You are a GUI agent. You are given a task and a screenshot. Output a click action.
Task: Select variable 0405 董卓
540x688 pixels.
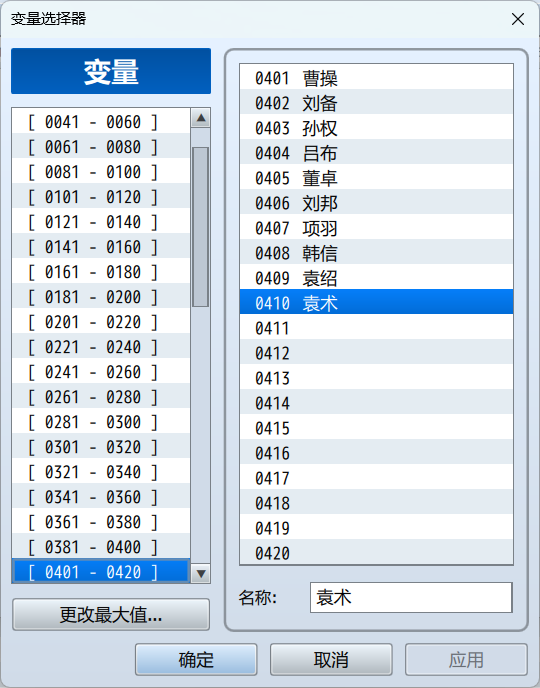point(376,178)
